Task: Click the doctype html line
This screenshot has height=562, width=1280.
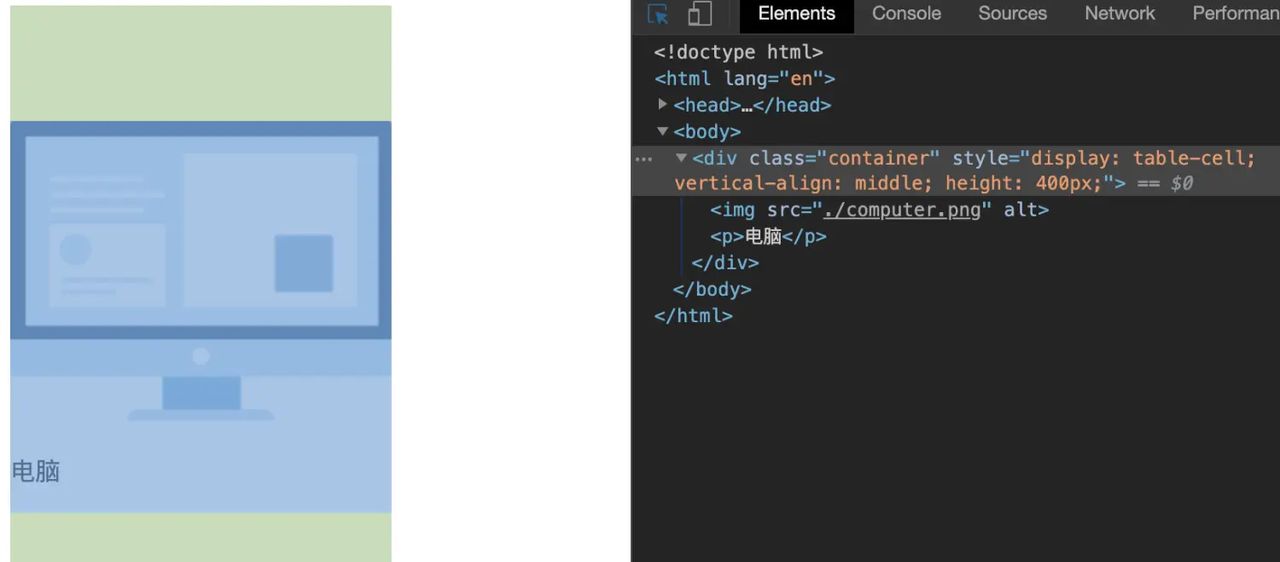Action: 738,52
